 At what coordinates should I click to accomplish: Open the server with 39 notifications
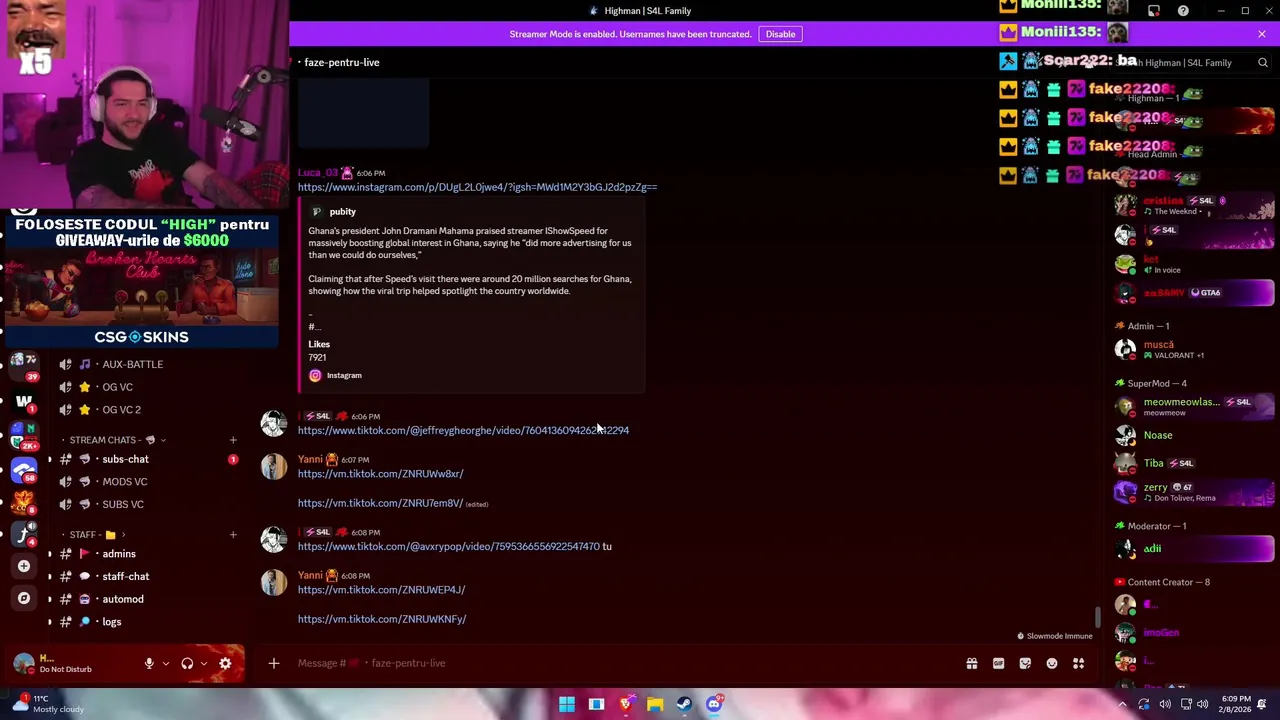click(24, 364)
